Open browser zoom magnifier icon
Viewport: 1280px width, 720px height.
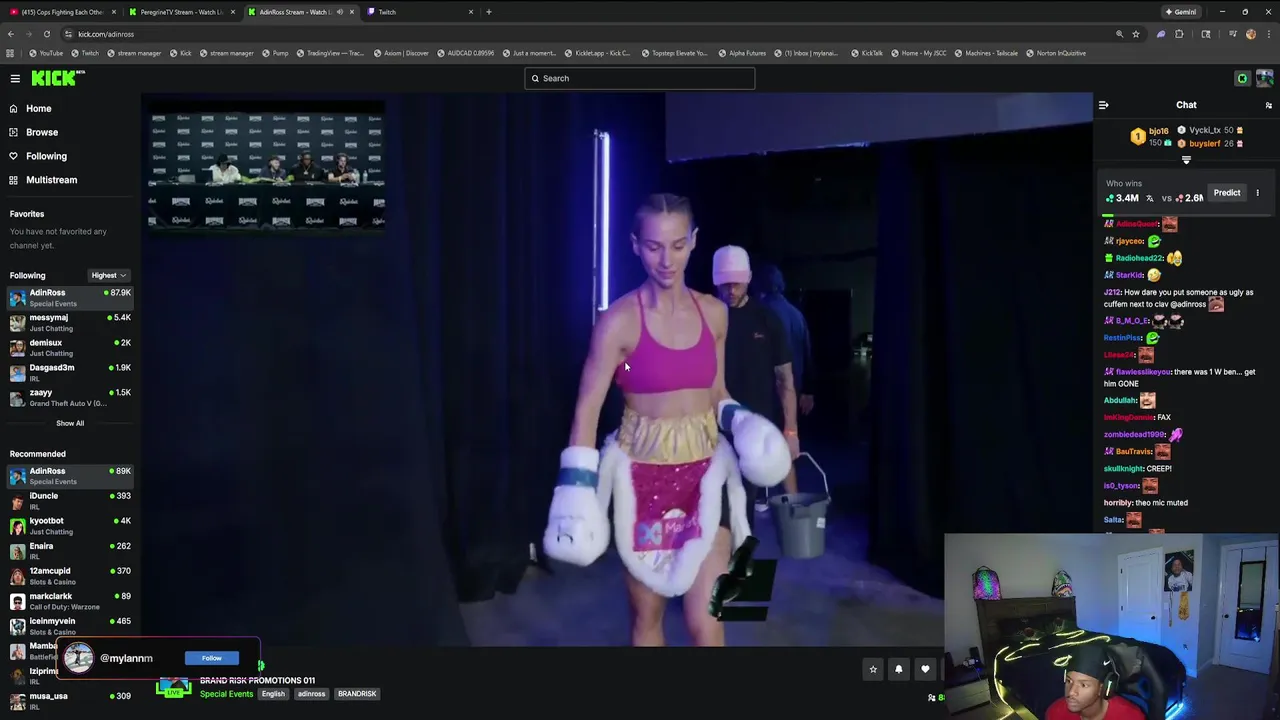click(x=1119, y=34)
